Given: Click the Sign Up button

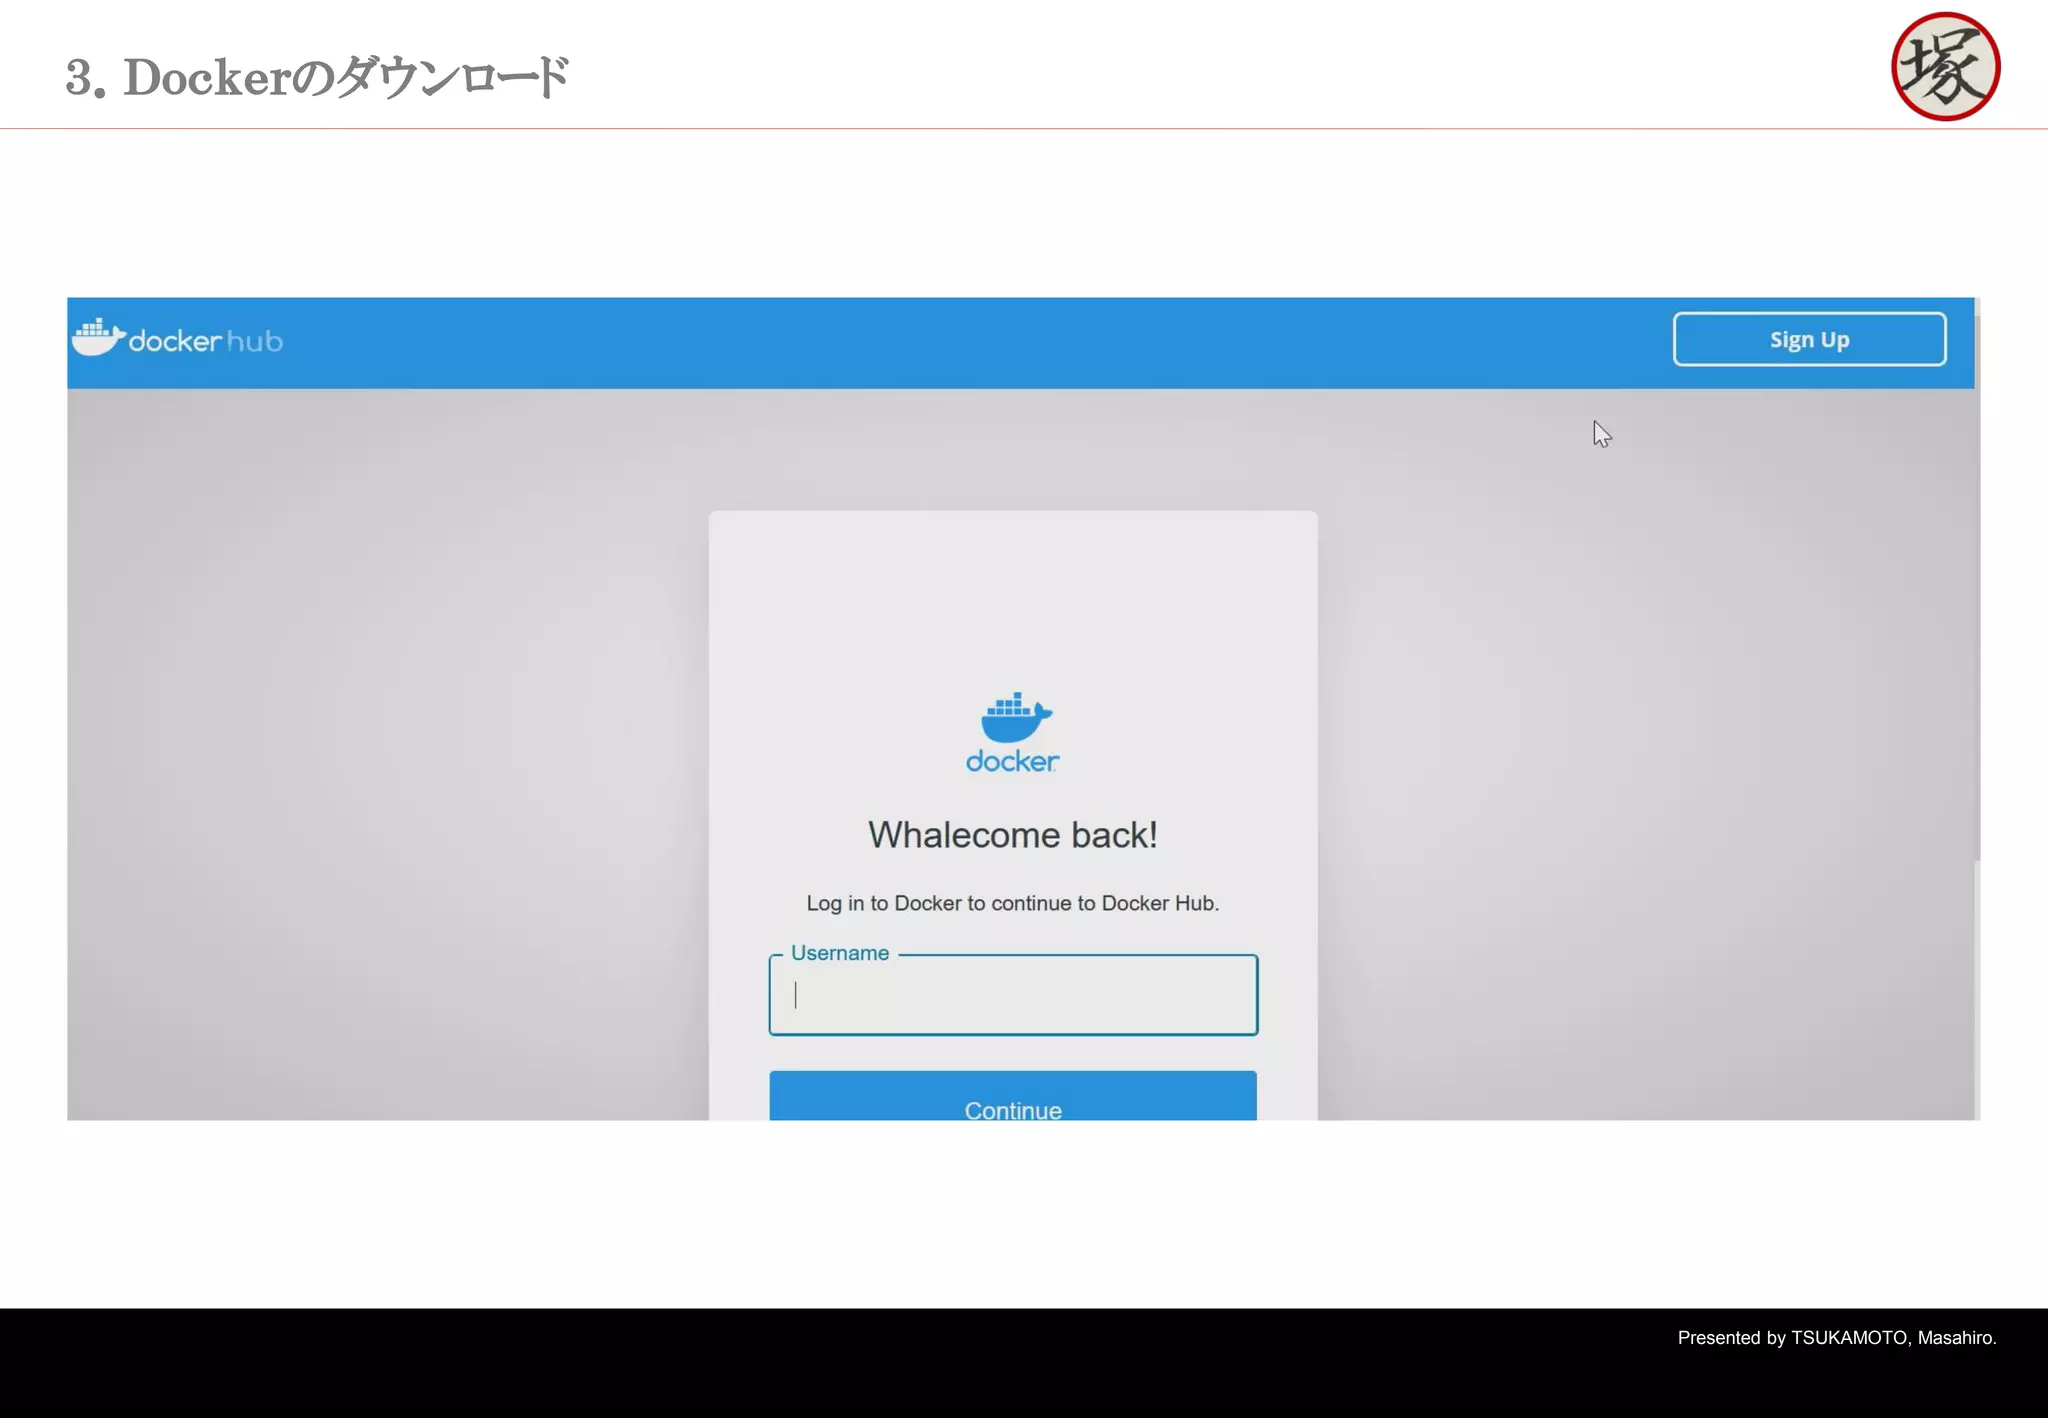Looking at the screenshot, I should 1809,339.
